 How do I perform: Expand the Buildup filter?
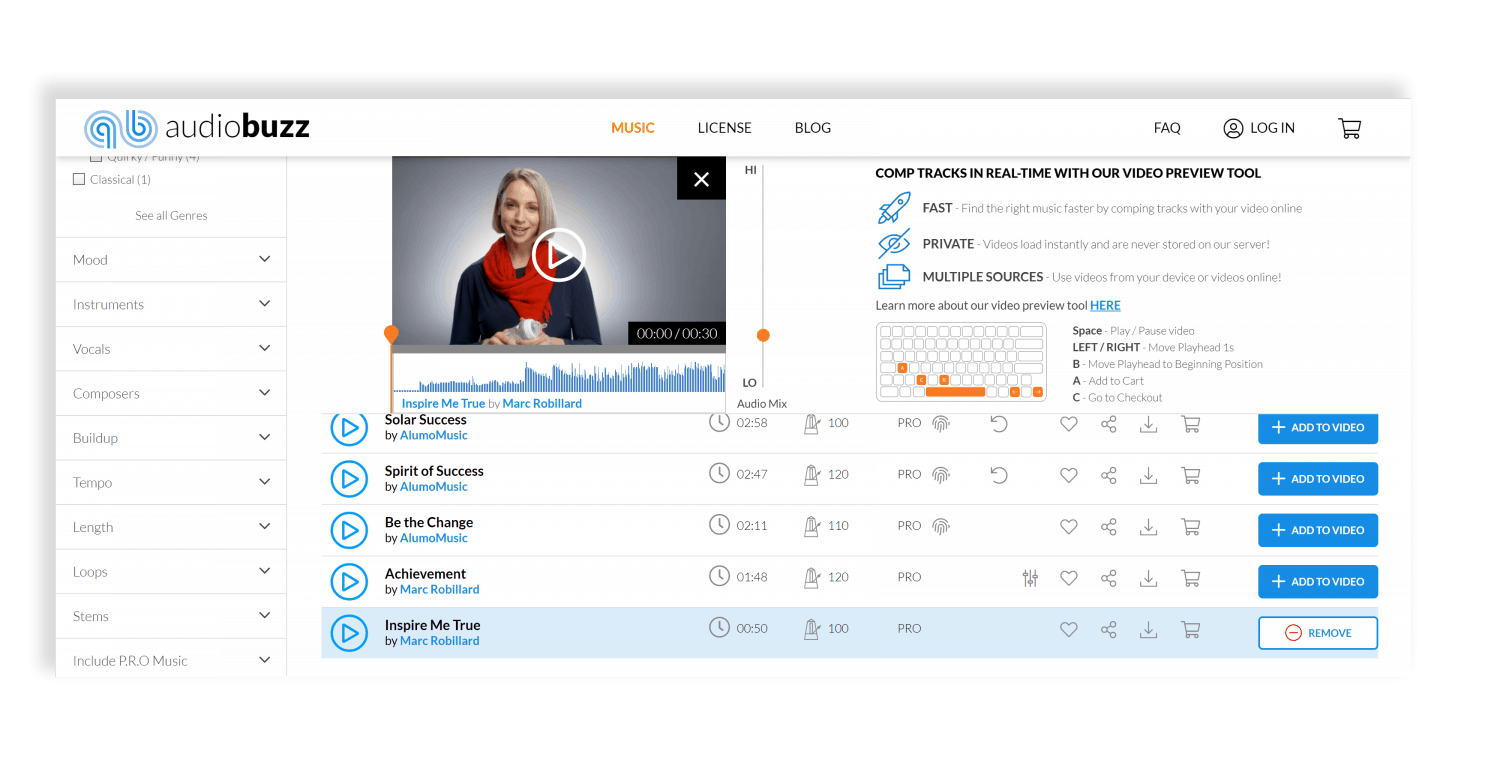[x=171, y=438]
